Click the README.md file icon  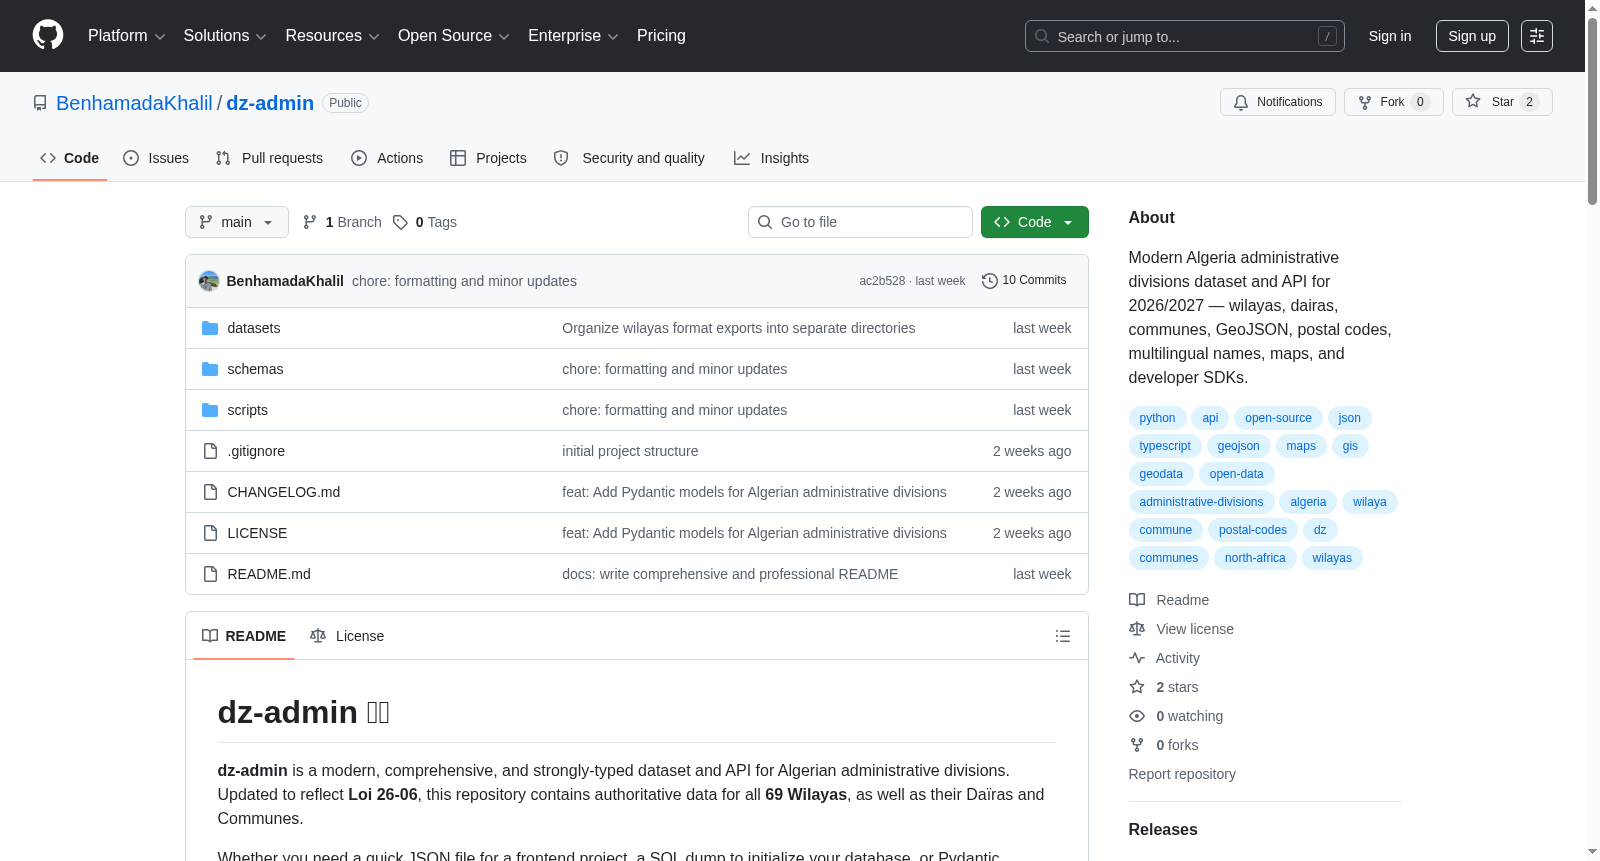[210, 574]
